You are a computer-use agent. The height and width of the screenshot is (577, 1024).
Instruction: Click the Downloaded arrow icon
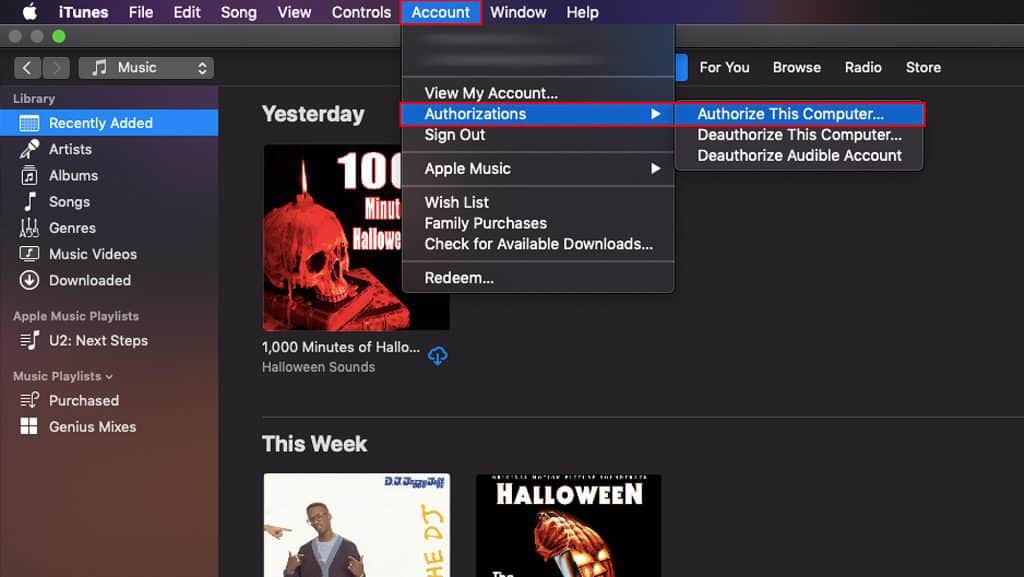[x=29, y=280]
